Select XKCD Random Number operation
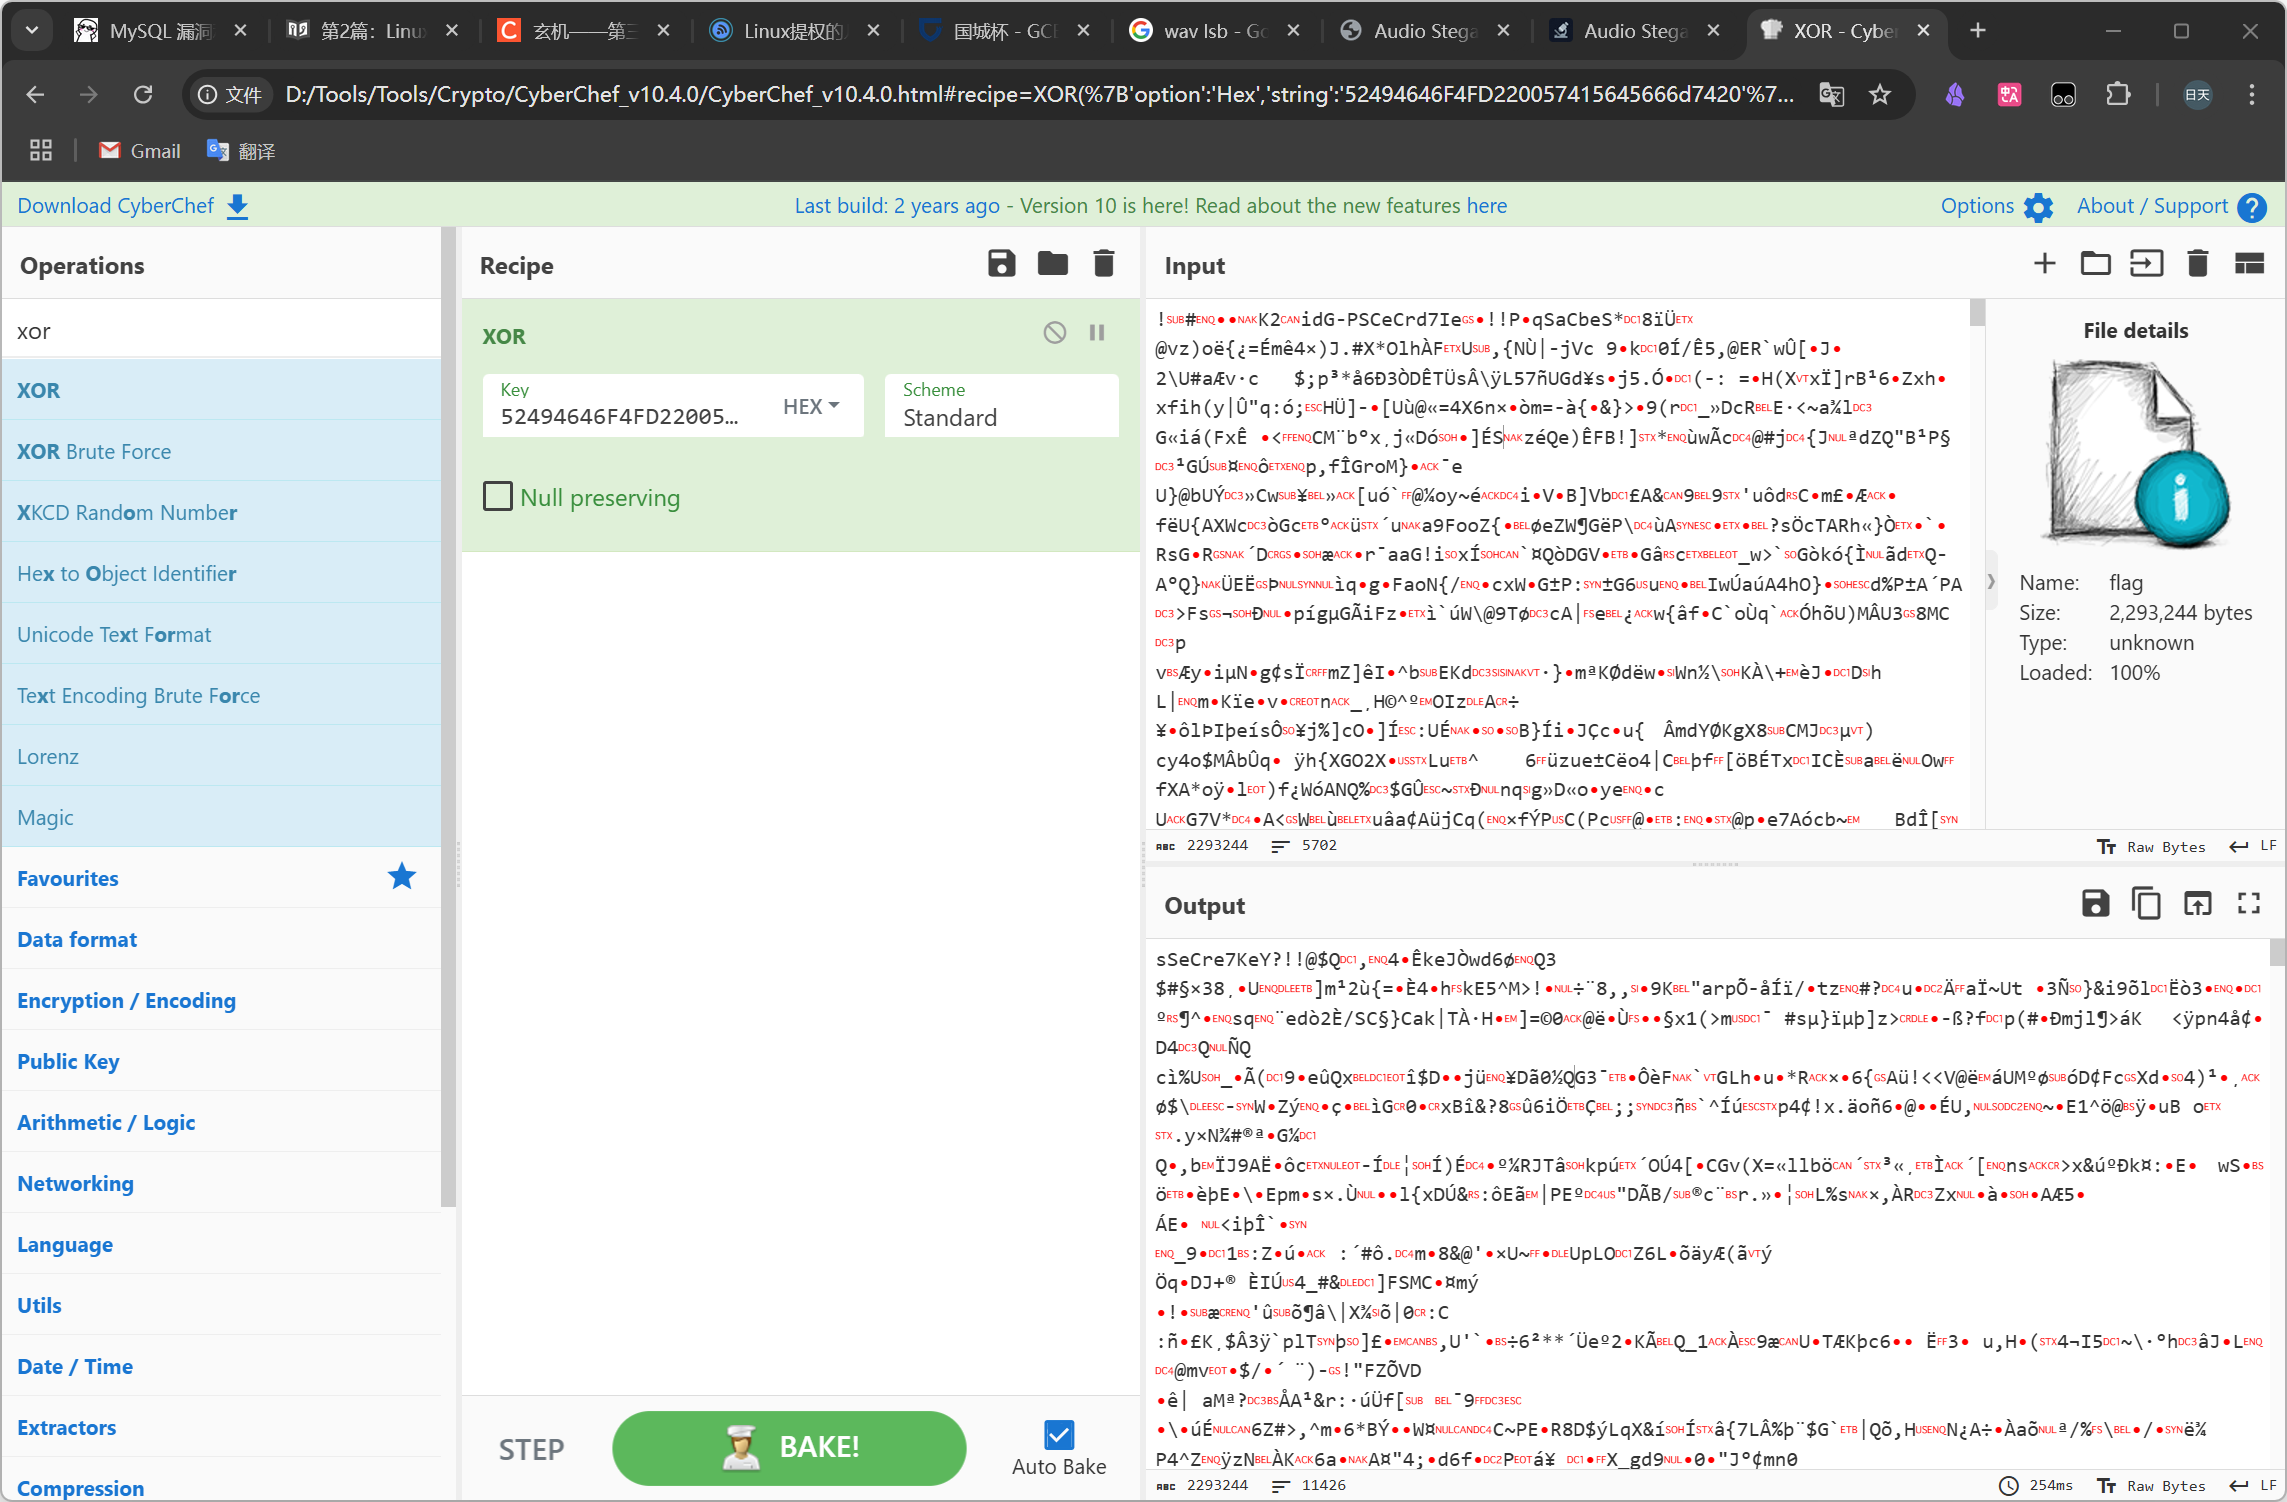2287x1502 pixels. click(221, 512)
